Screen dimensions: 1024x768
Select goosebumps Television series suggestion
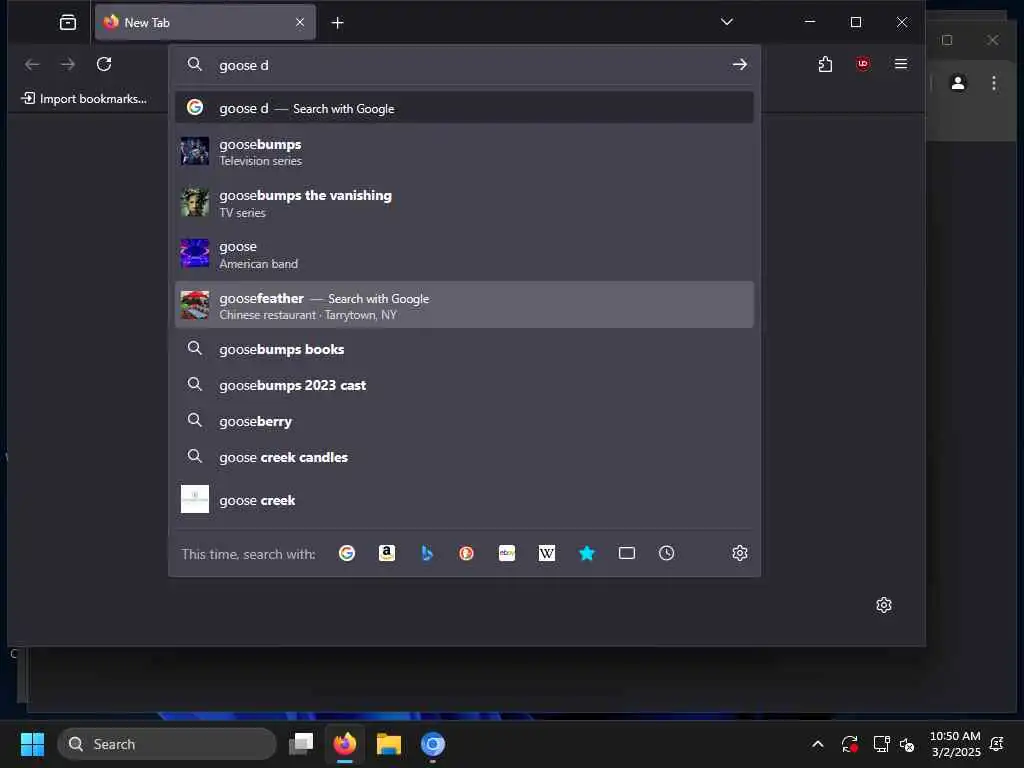pos(464,152)
